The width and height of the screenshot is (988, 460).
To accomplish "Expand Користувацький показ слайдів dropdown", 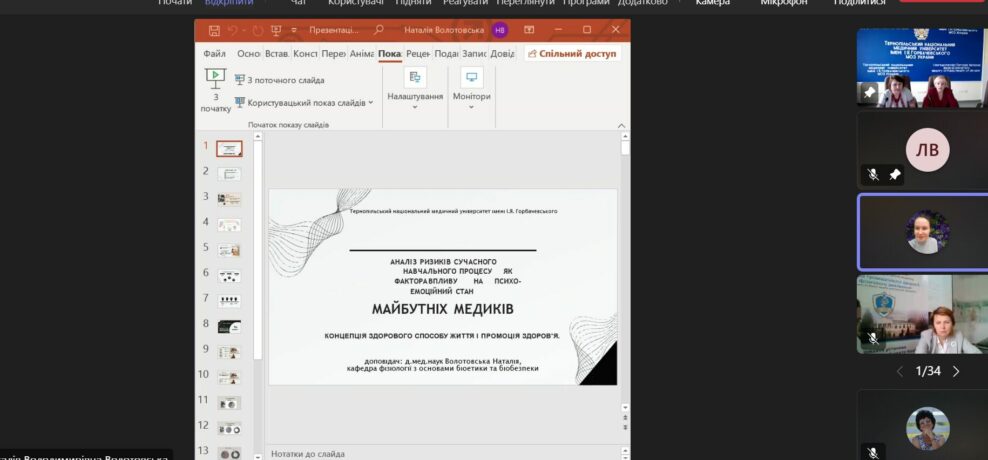I will click(x=371, y=102).
